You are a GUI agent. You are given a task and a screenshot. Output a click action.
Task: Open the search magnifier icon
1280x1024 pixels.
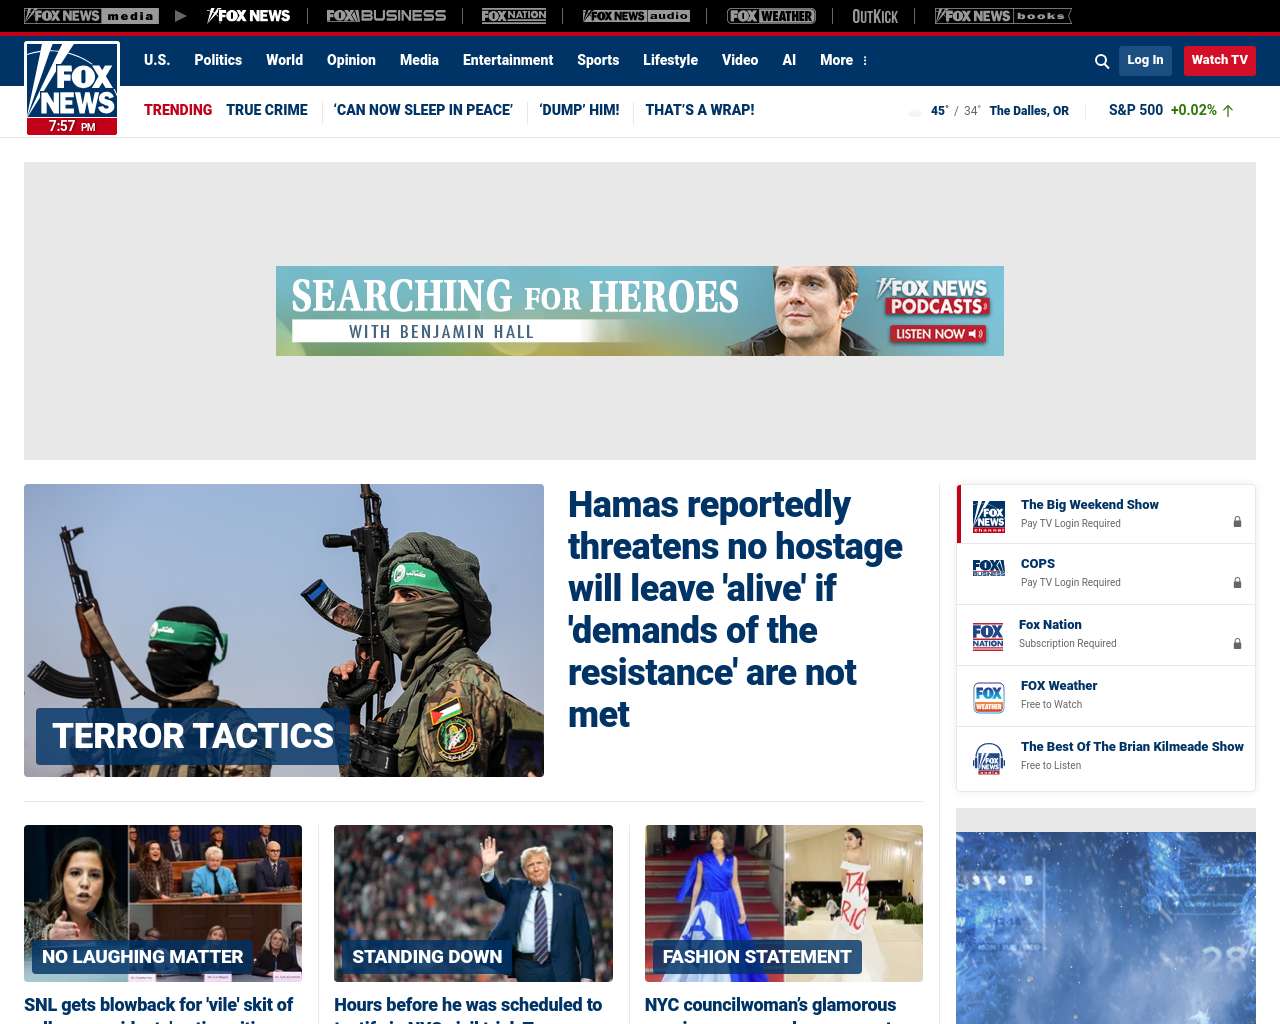pos(1102,61)
